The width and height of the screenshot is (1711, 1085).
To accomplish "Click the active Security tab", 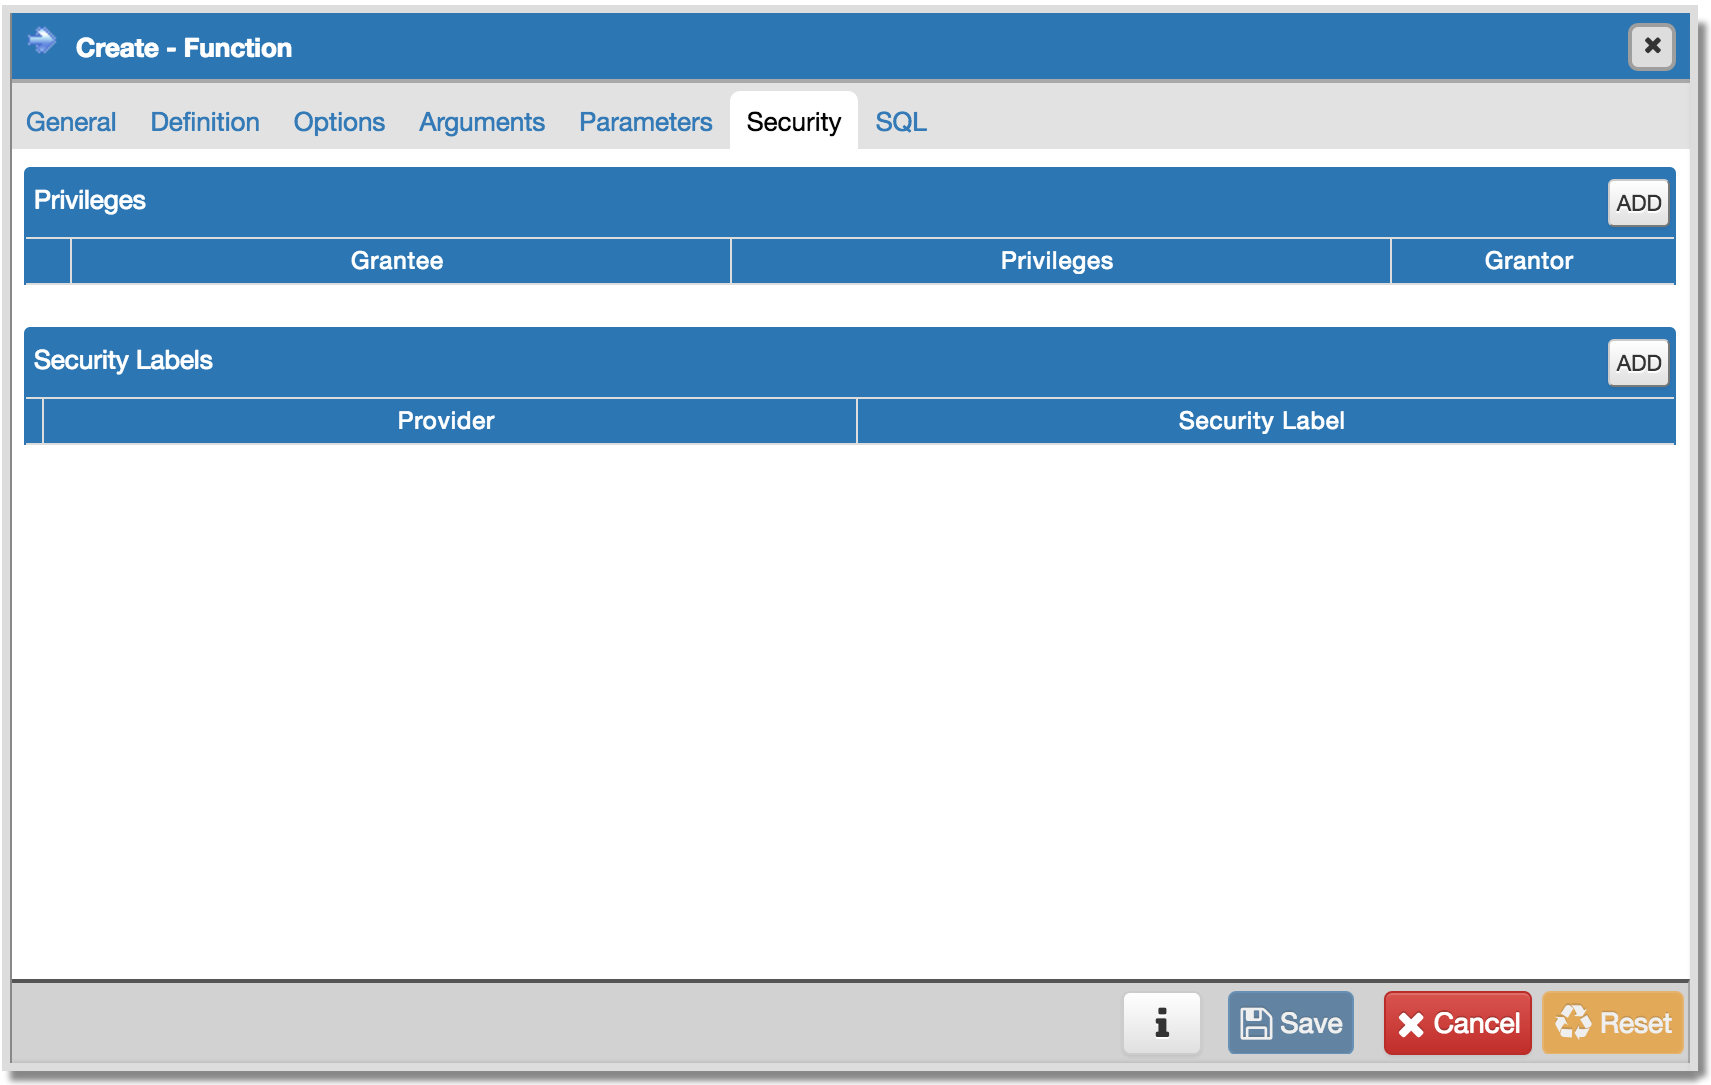I will pos(793,122).
